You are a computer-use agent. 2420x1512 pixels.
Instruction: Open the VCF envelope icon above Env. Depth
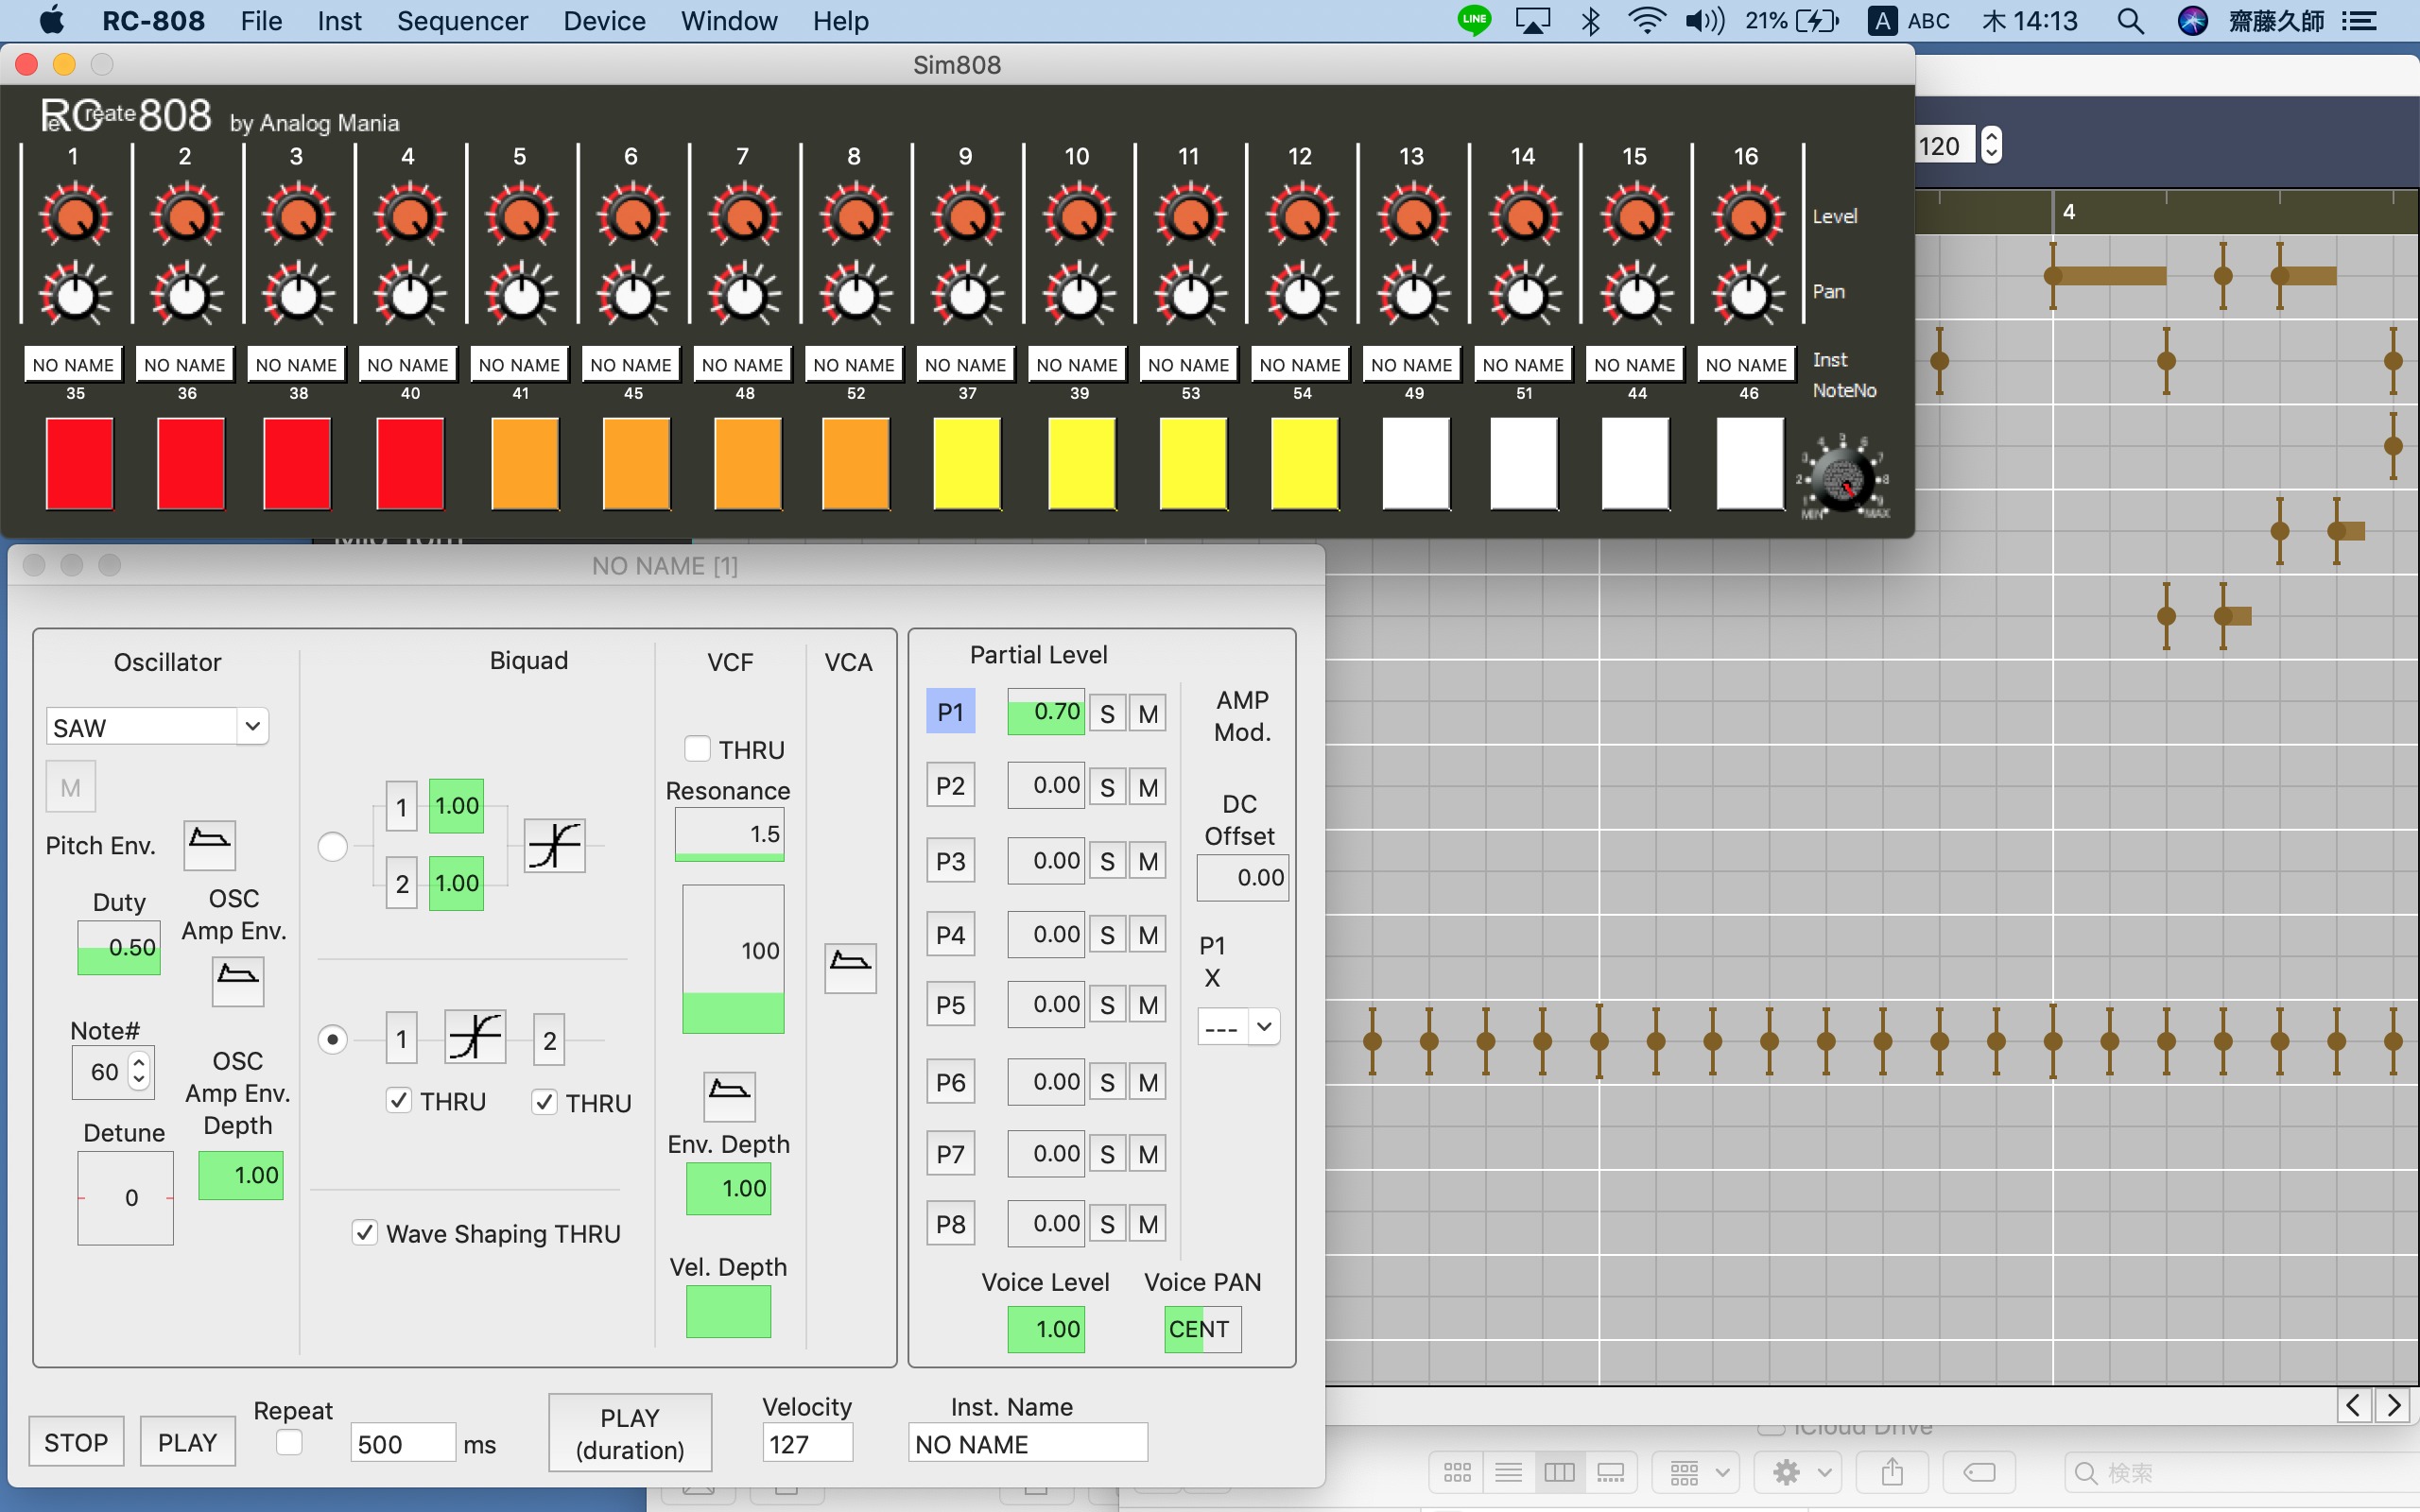pos(729,1096)
